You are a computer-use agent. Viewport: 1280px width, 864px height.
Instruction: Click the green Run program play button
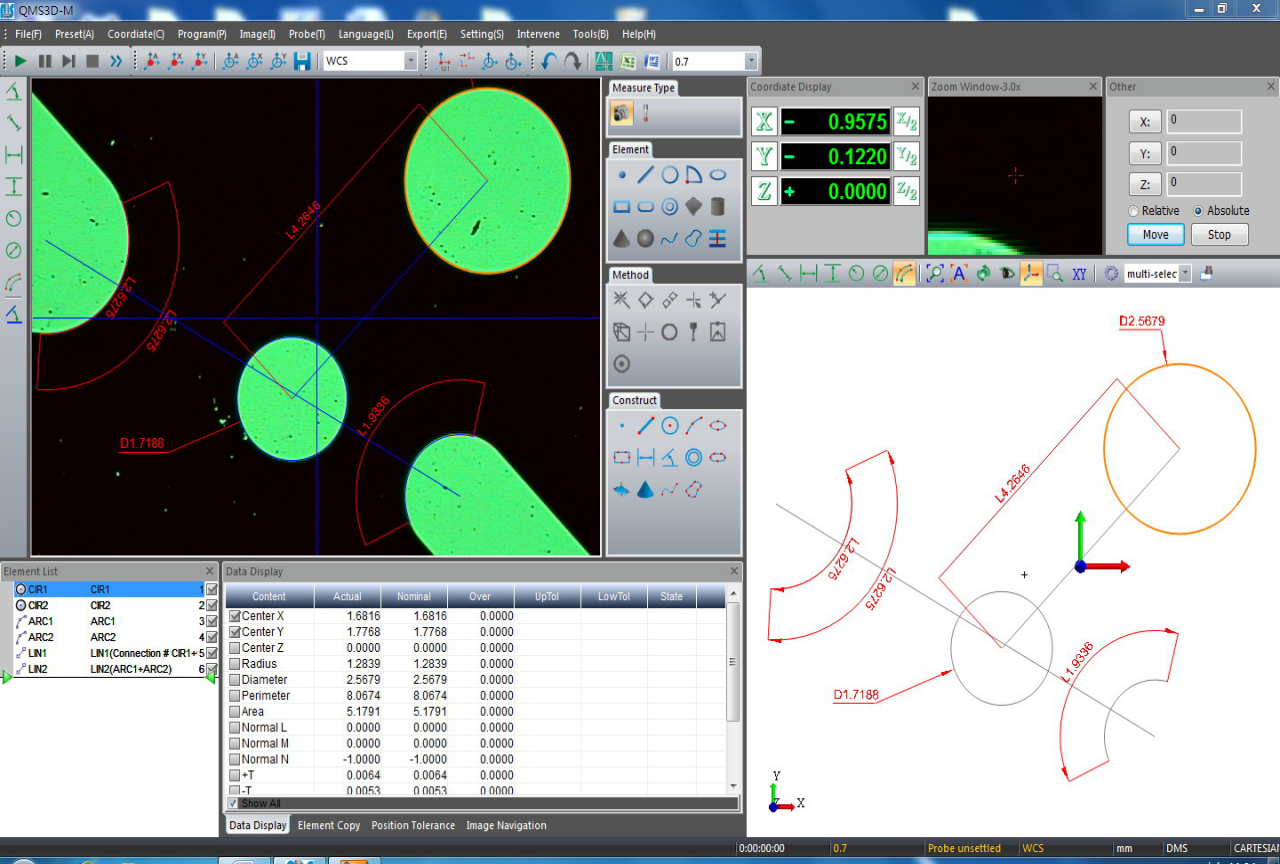(x=20, y=61)
